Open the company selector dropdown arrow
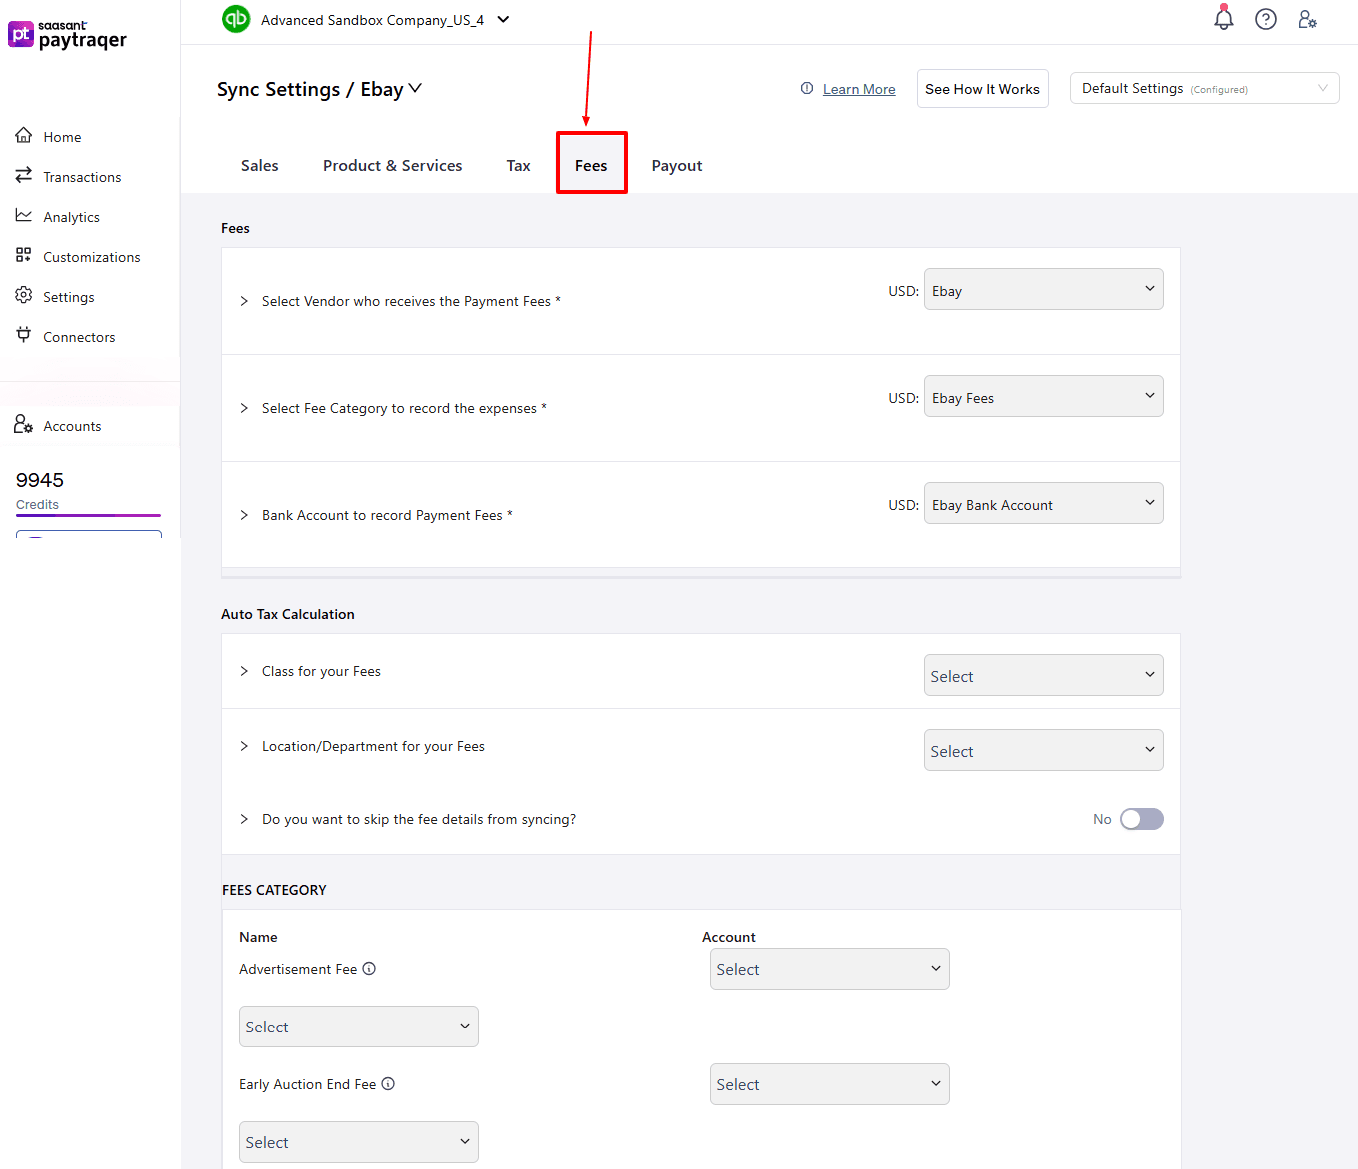1358x1169 pixels. click(x=503, y=19)
